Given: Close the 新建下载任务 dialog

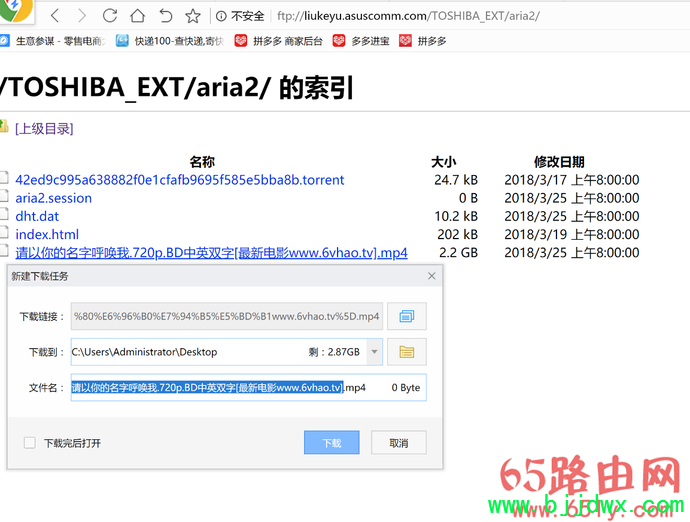Looking at the screenshot, I should pos(432,276).
